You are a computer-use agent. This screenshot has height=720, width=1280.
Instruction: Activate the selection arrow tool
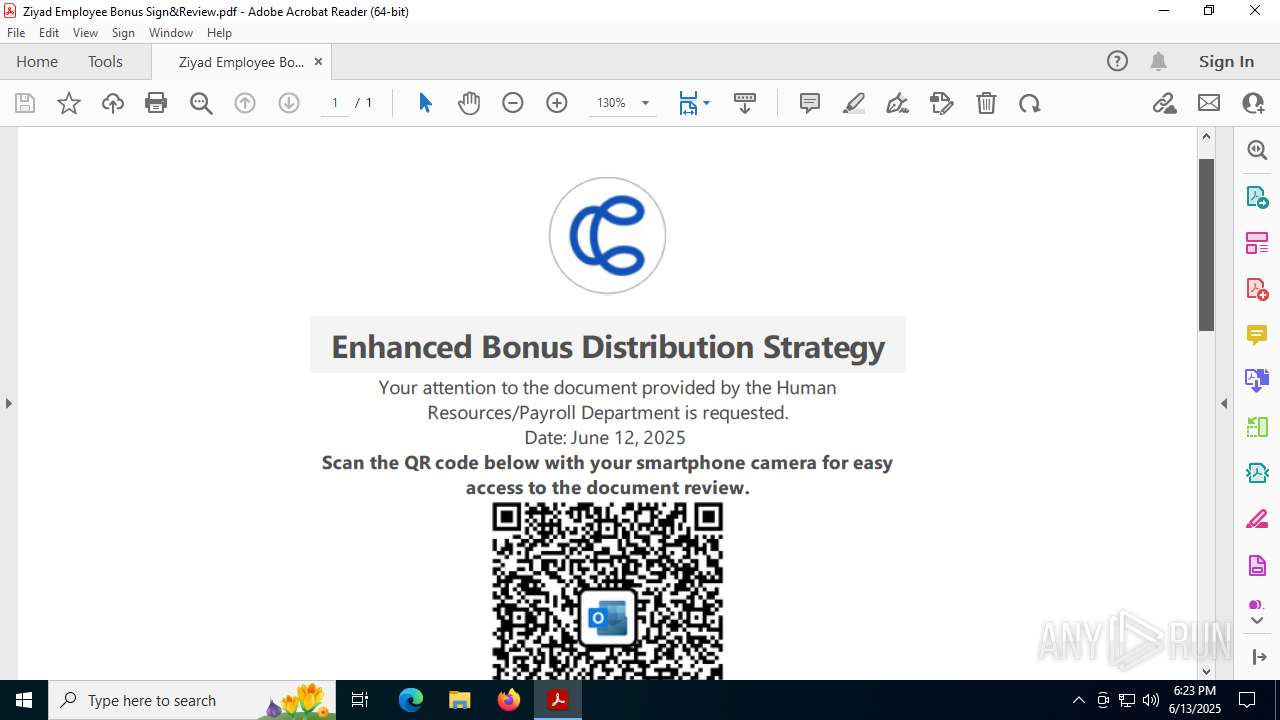pyautogui.click(x=425, y=103)
